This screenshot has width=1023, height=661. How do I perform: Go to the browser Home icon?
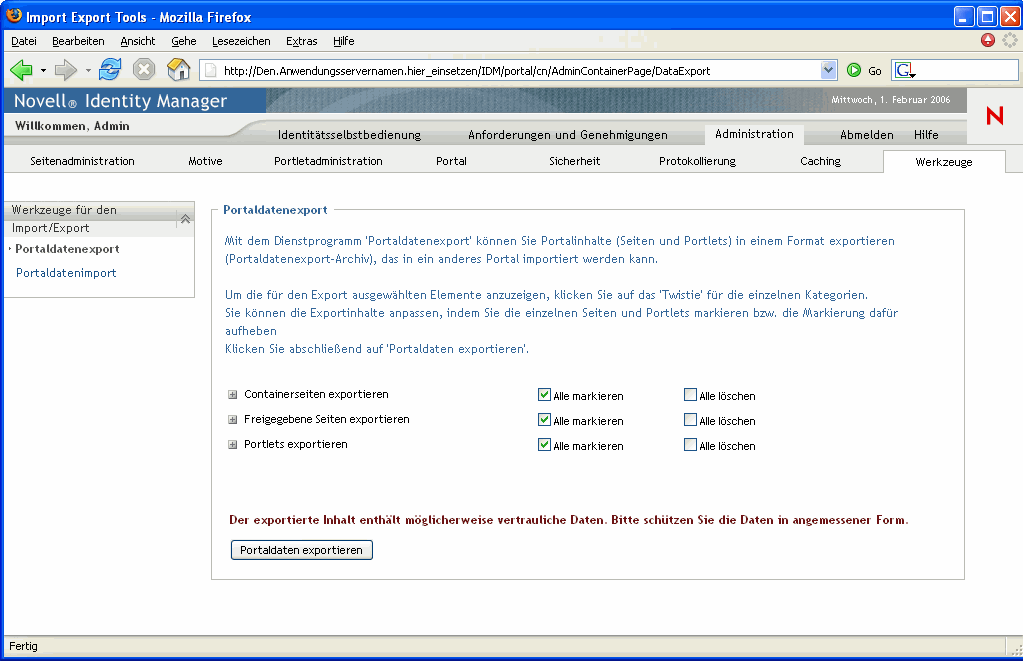pyautogui.click(x=178, y=70)
